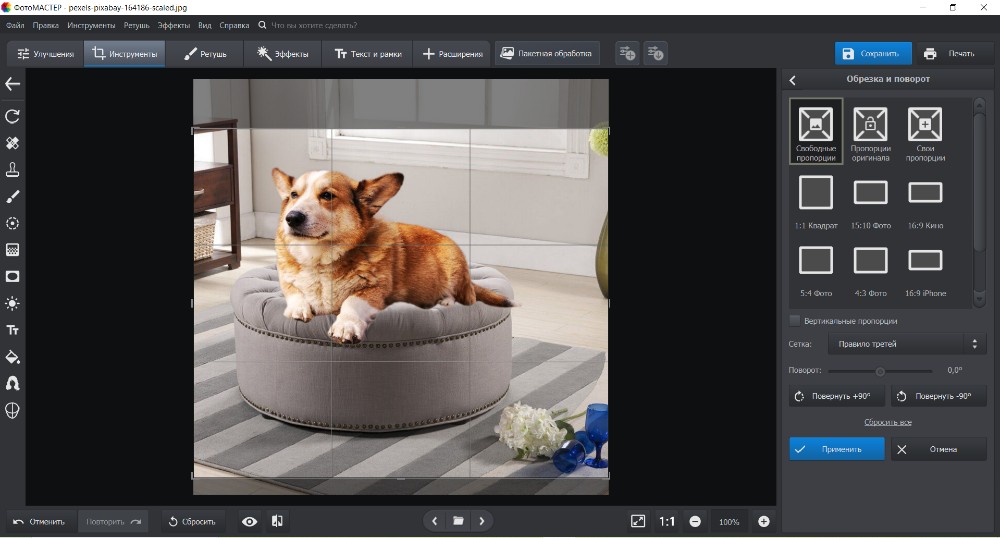Click the healing brush bandage icon
This screenshot has height=538, width=1000.
coord(13,143)
